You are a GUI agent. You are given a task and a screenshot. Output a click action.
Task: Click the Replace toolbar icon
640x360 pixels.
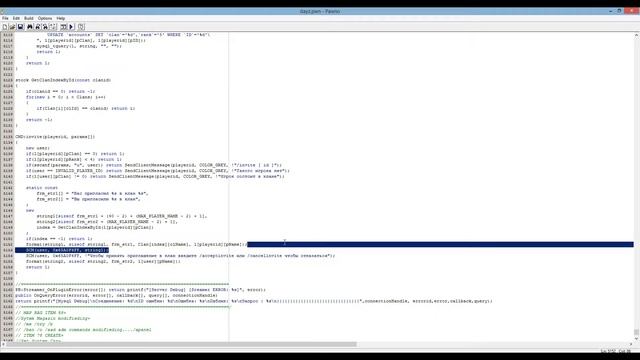(45, 27)
